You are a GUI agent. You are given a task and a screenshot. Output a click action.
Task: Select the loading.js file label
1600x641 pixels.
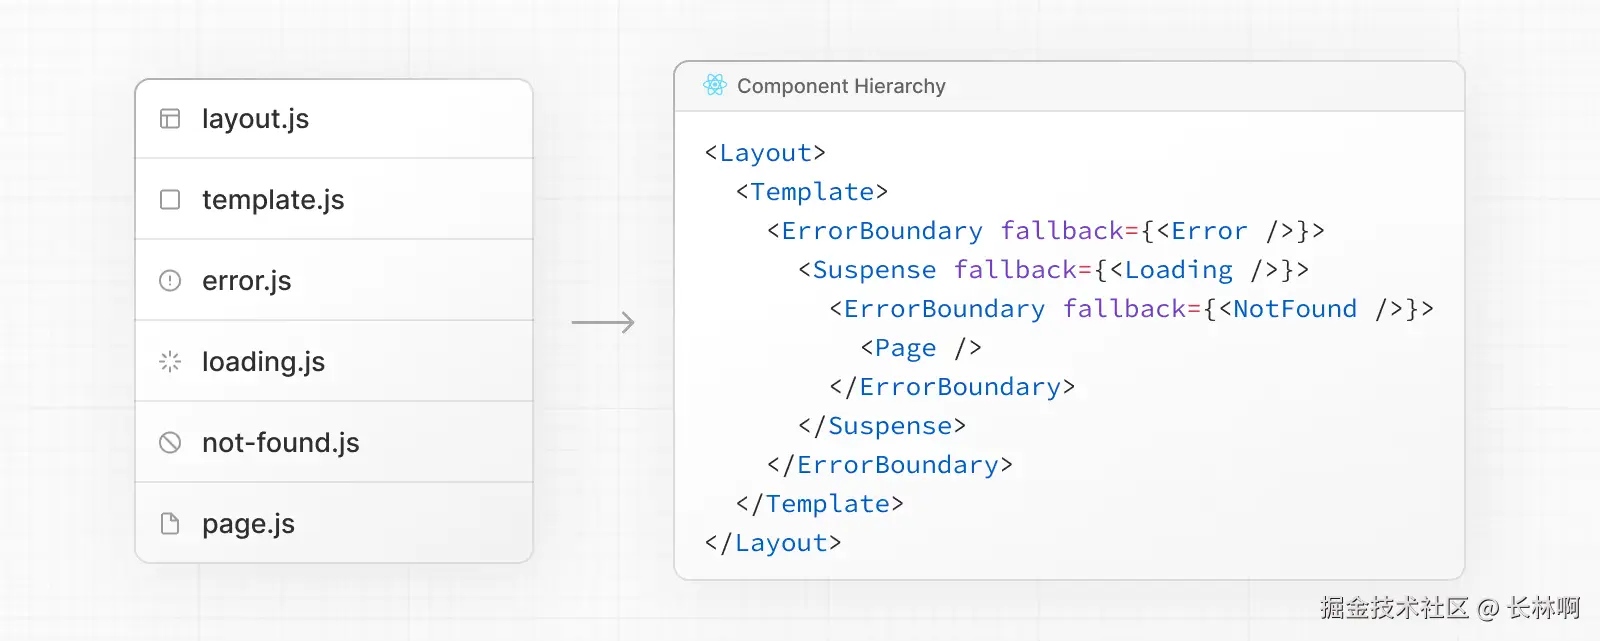click(x=263, y=362)
